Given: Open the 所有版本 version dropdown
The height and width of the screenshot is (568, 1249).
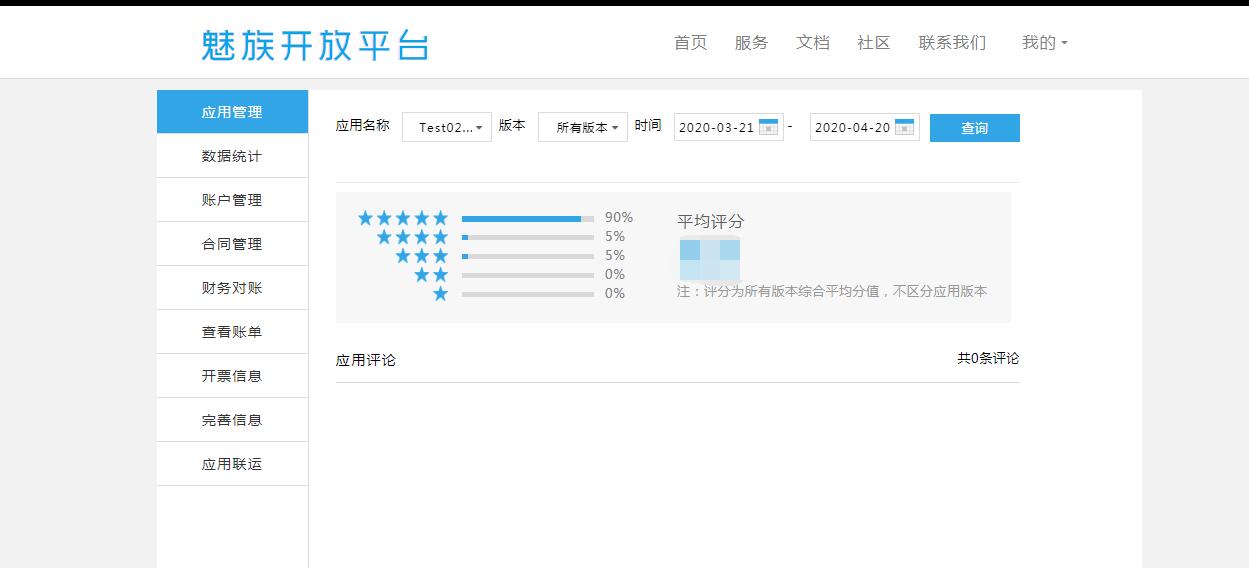Looking at the screenshot, I should pos(583,127).
